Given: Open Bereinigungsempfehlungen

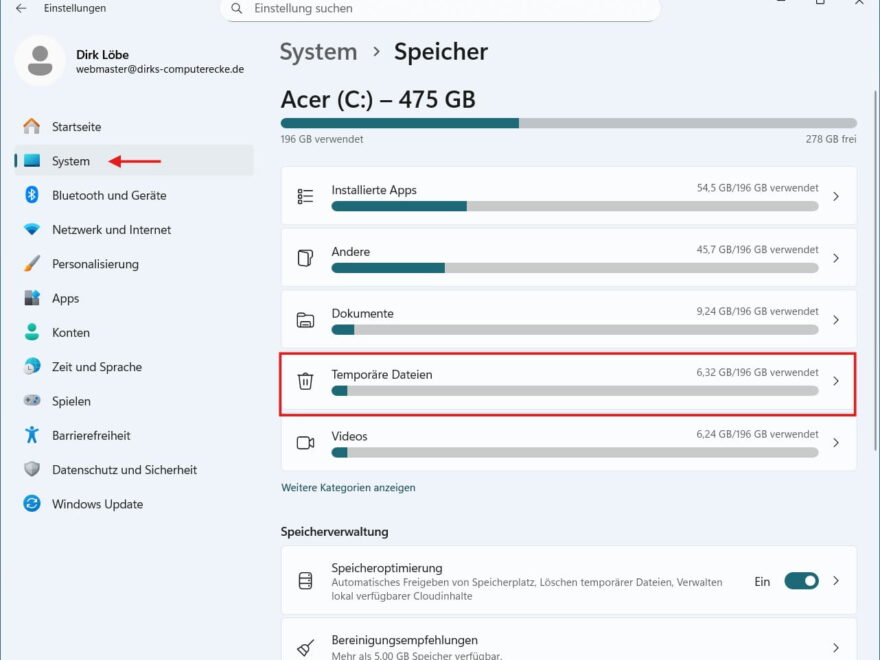Looking at the screenshot, I should [567, 640].
